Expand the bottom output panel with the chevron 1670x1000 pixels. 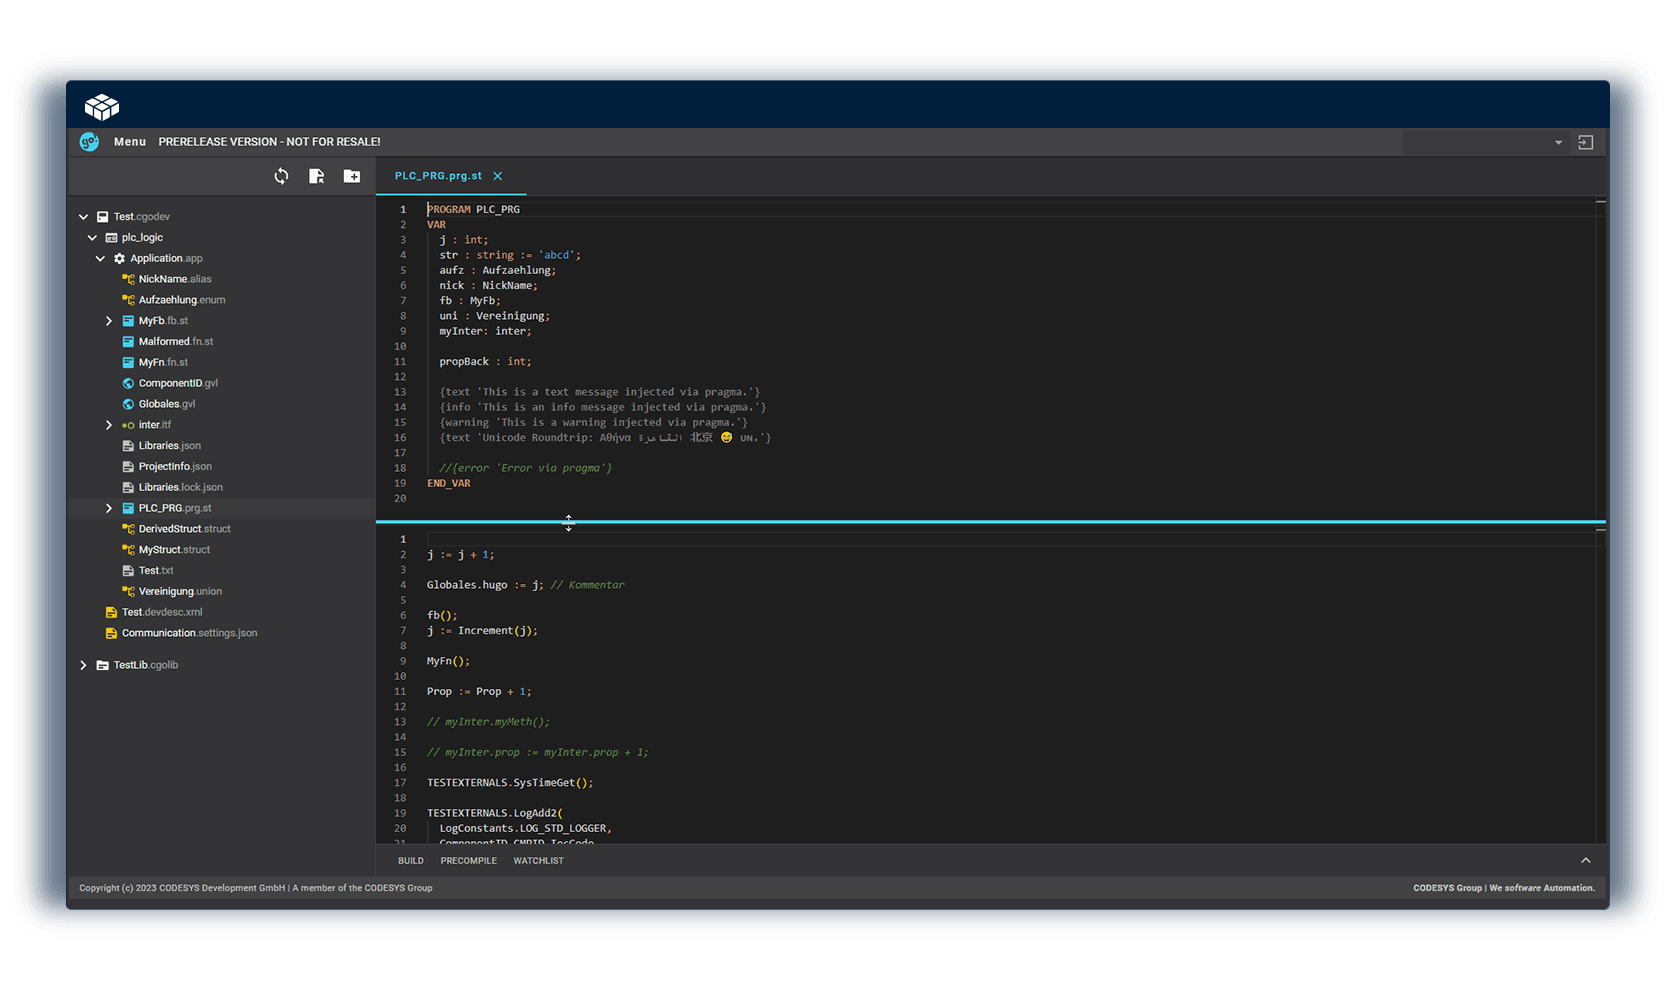tap(1585, 860)
